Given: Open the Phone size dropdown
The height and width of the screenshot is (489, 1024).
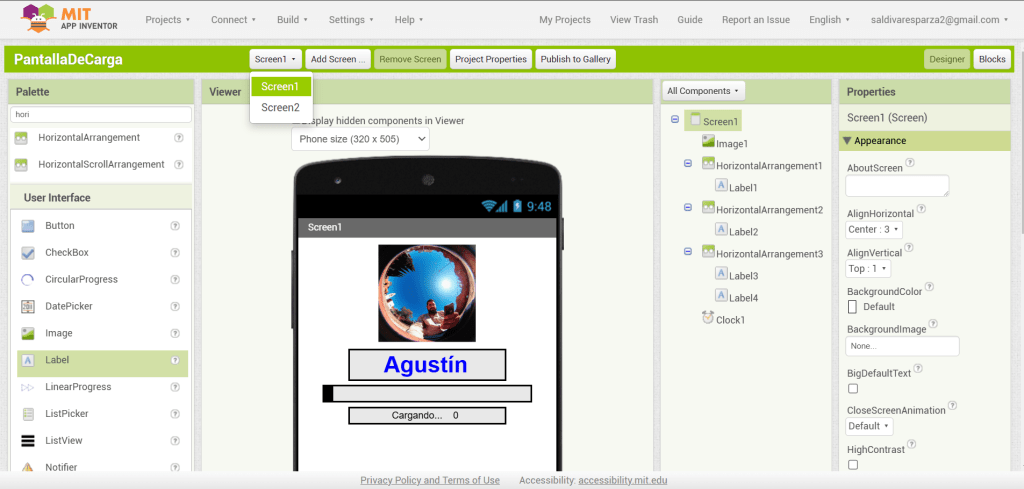Looking at the screenshot, I should point(360,139).
